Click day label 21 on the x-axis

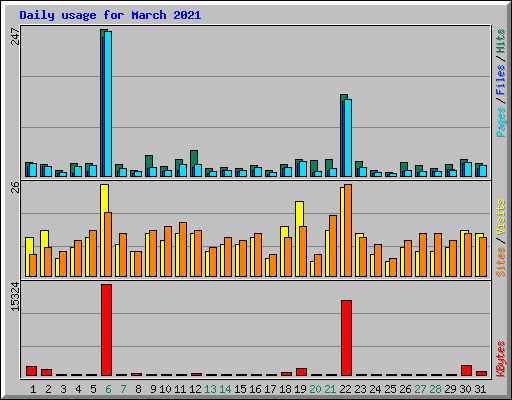tap(330, 389)
